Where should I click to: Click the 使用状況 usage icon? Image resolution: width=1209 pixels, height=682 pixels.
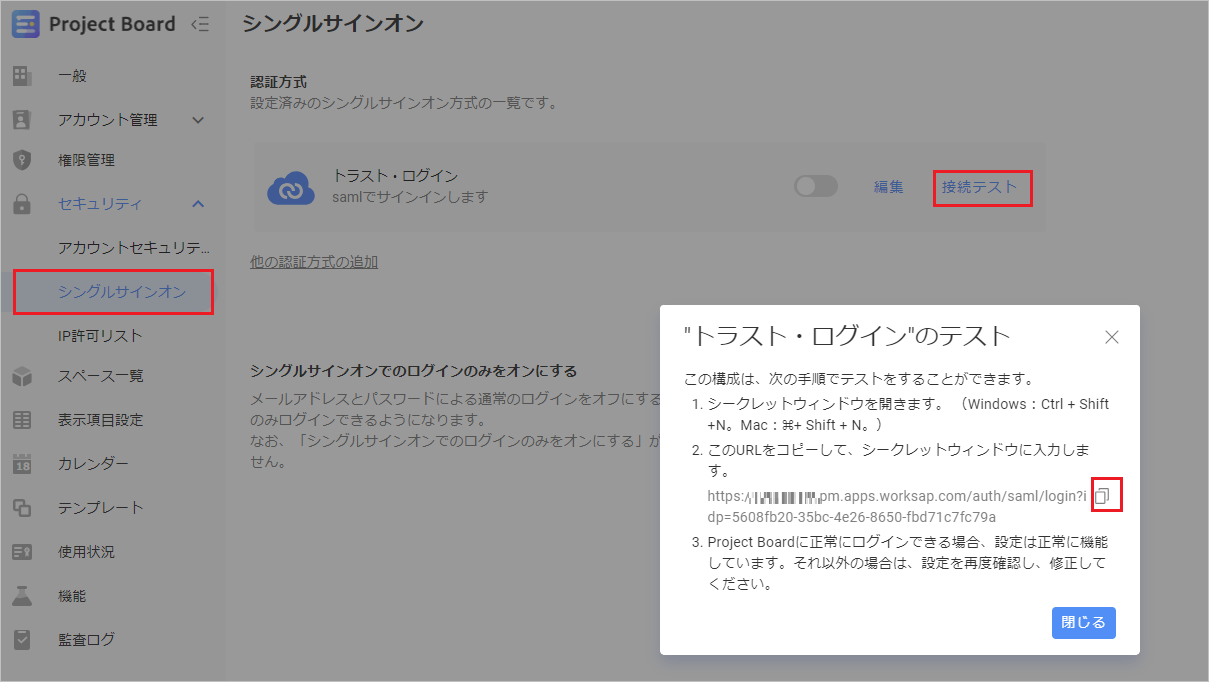coord(22,552)
